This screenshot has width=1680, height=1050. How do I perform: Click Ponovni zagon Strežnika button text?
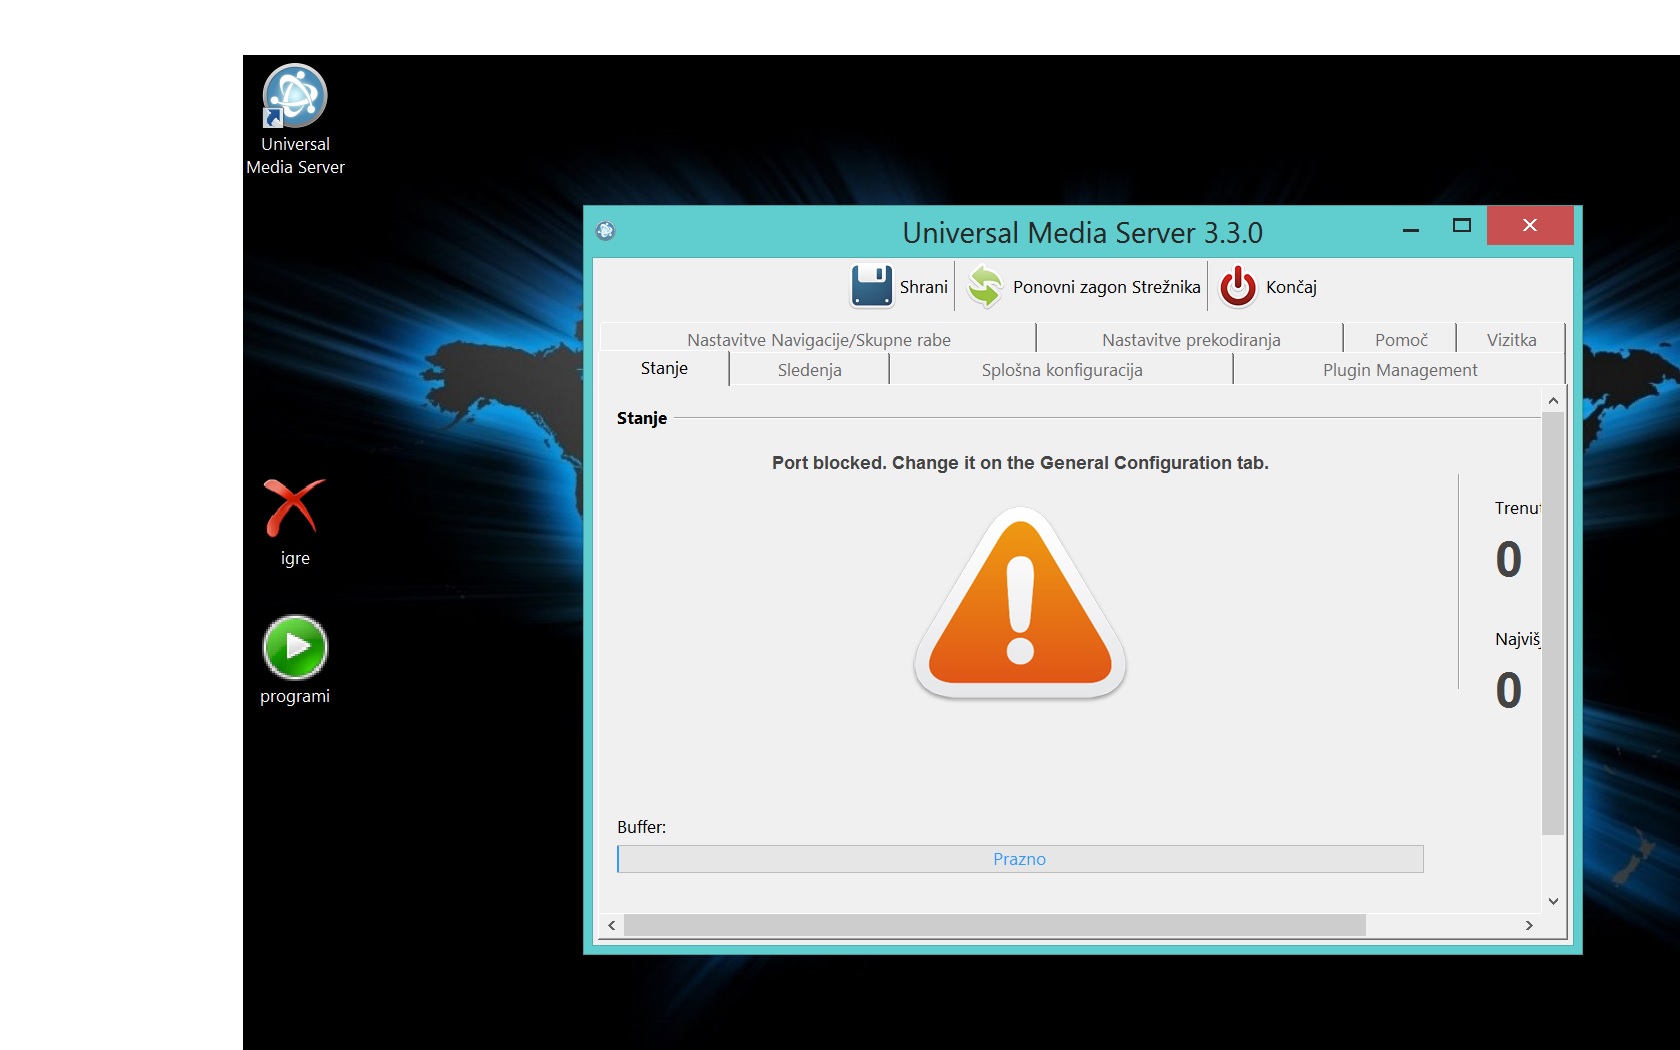coord(1106,287)
